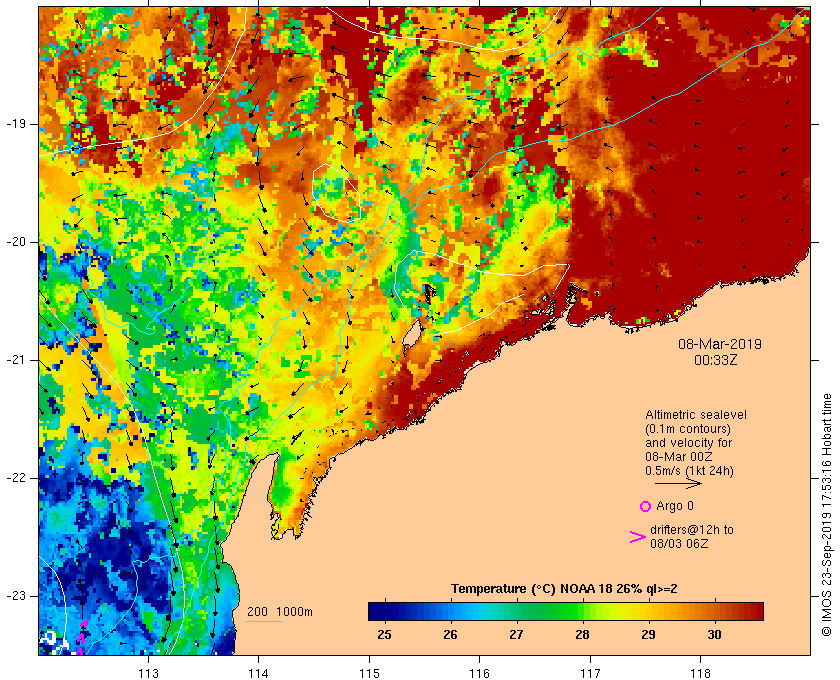Click the latitude label -22

16,478
